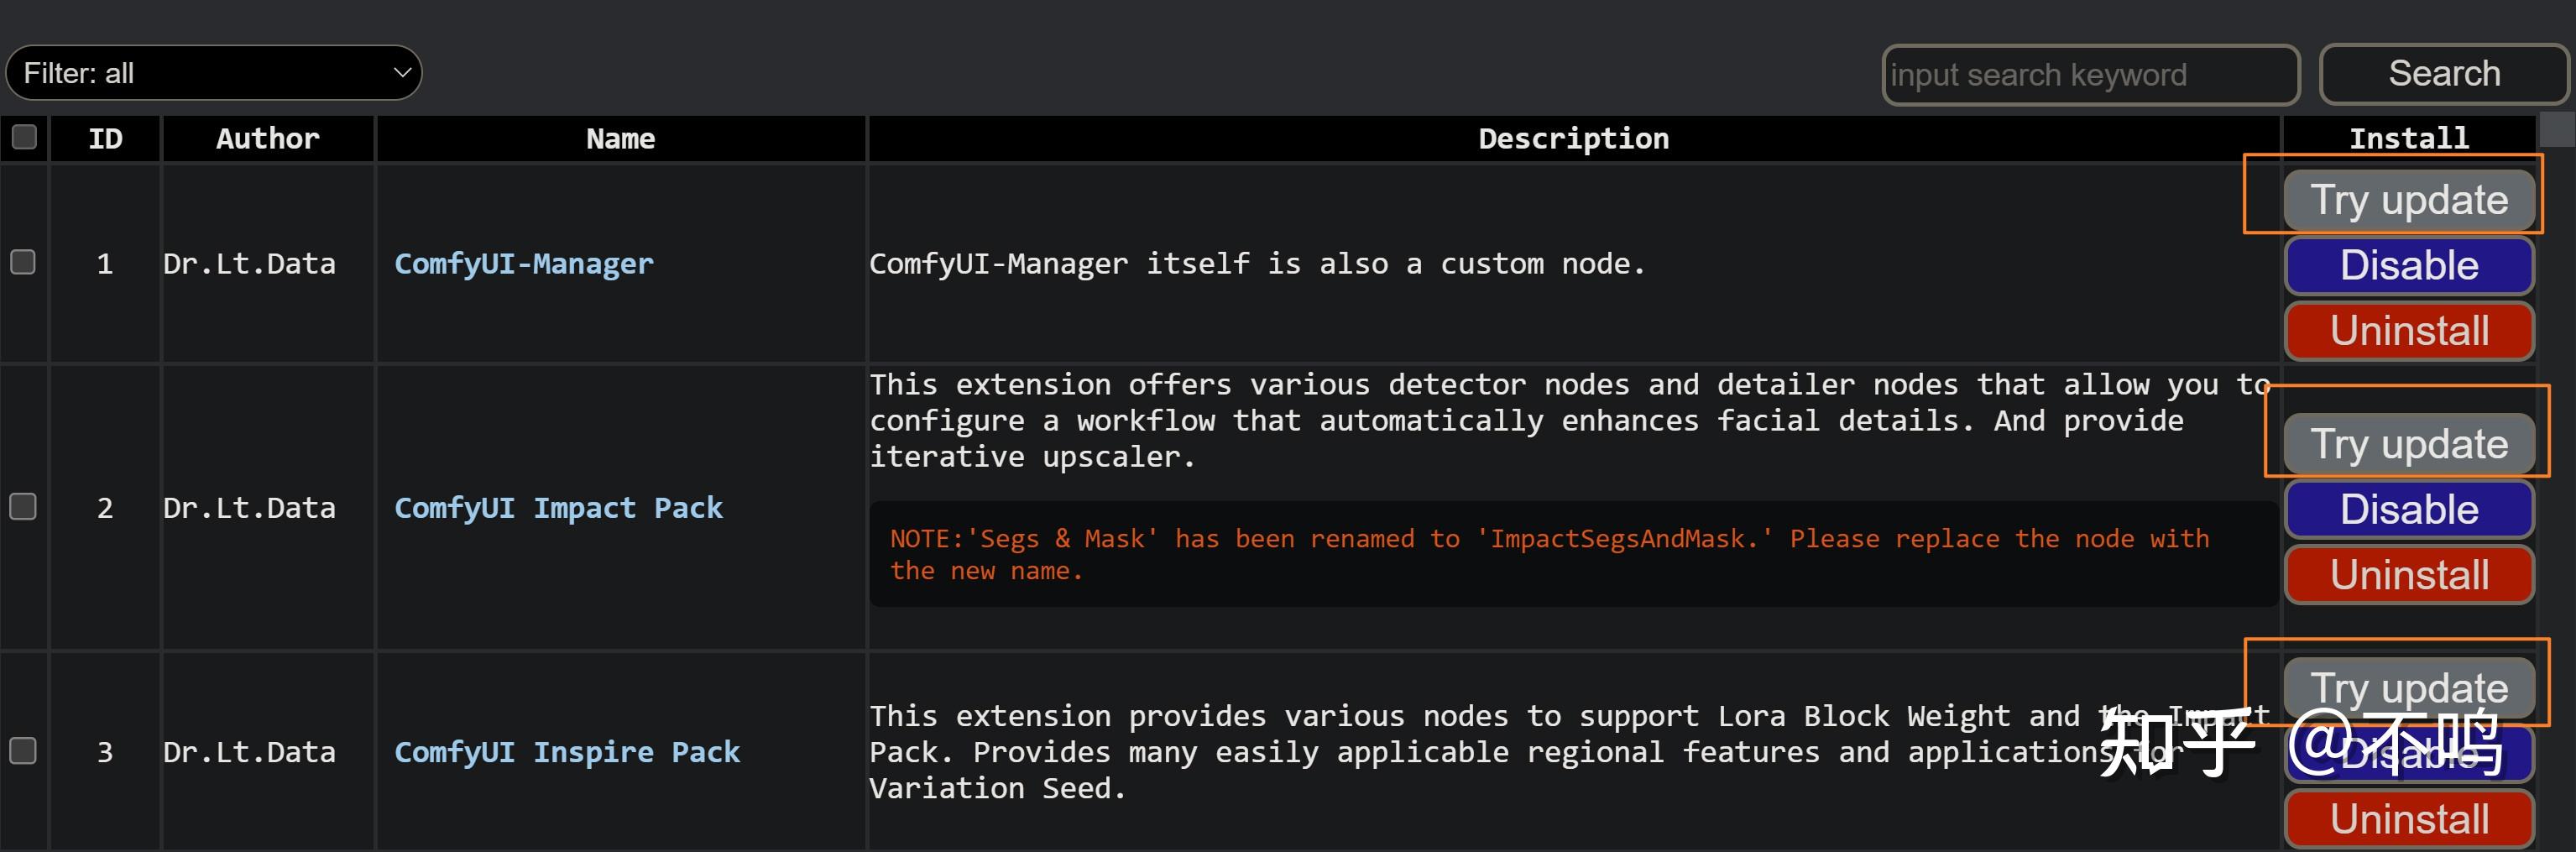Tick the ComfyUI Inspire Pack row checkbox
Screen dimensions: 2576x852
[23, 751]
